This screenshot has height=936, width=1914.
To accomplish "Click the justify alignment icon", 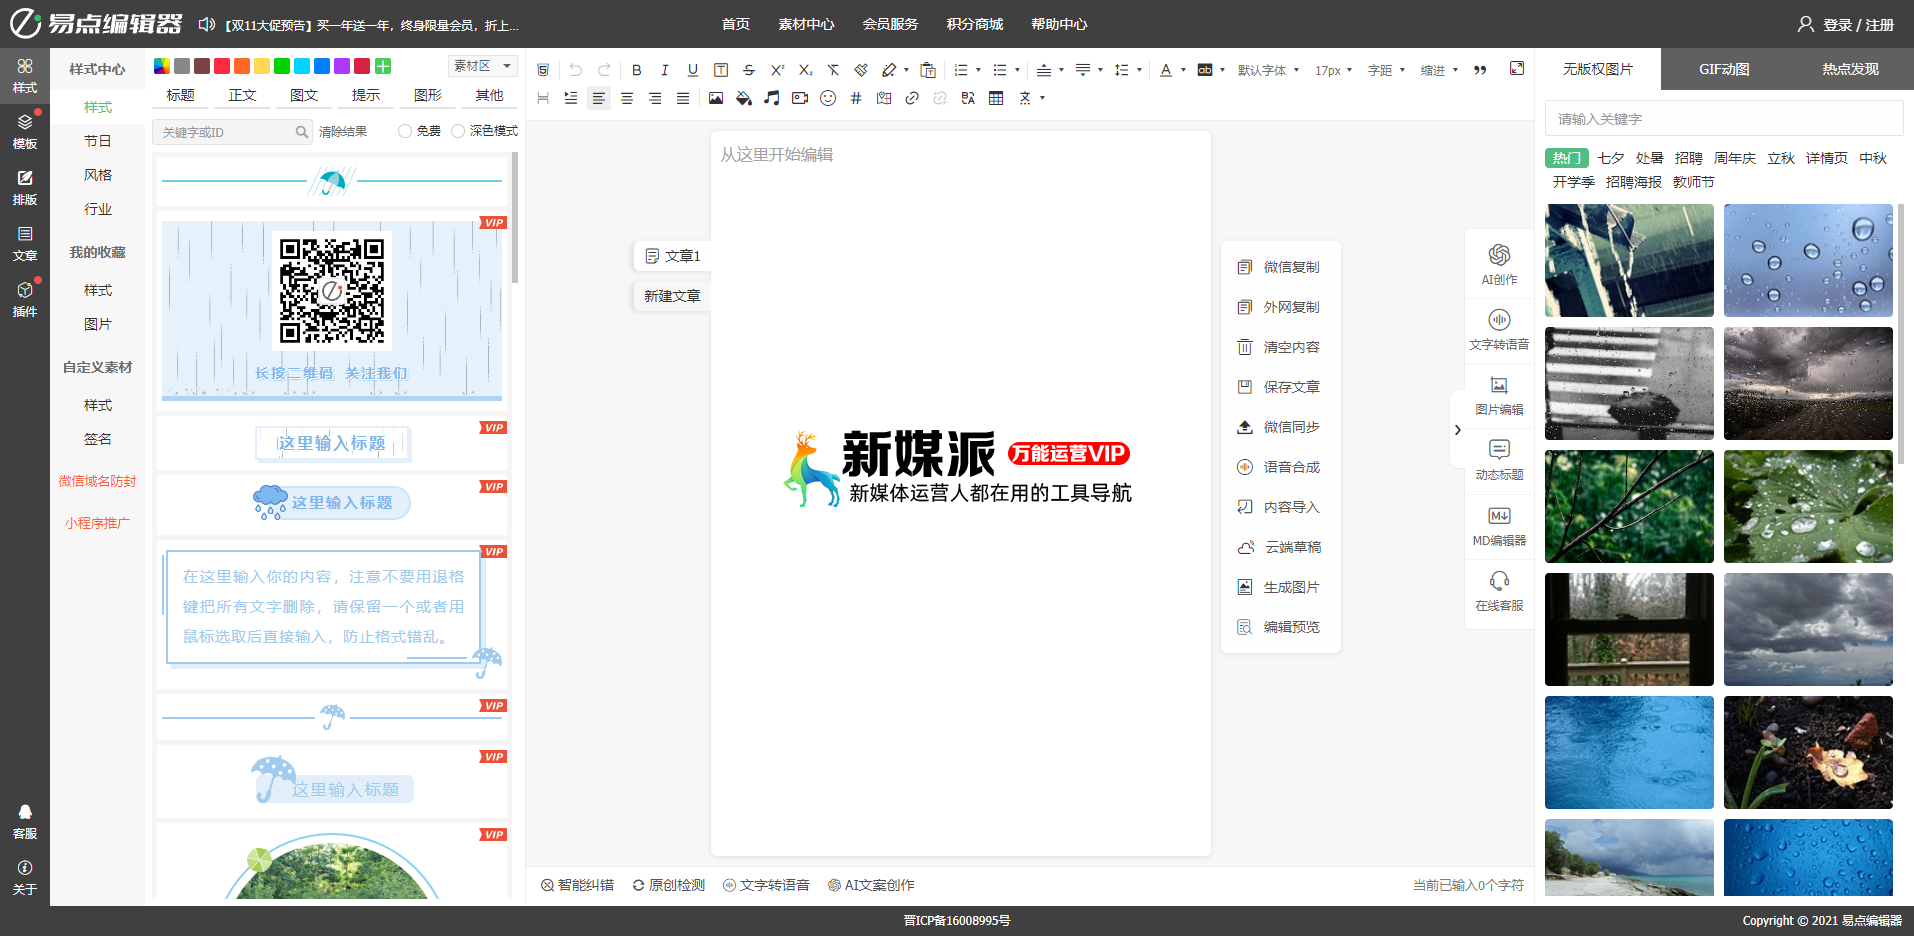I will pyautogui.click(x=683, y=98).
